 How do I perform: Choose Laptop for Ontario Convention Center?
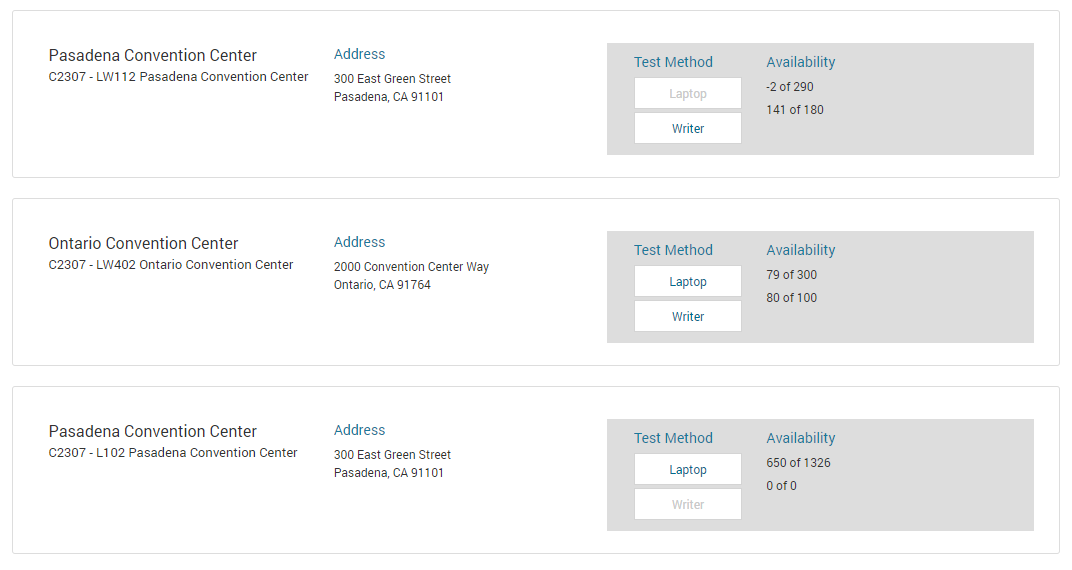(x=687, y=282)
